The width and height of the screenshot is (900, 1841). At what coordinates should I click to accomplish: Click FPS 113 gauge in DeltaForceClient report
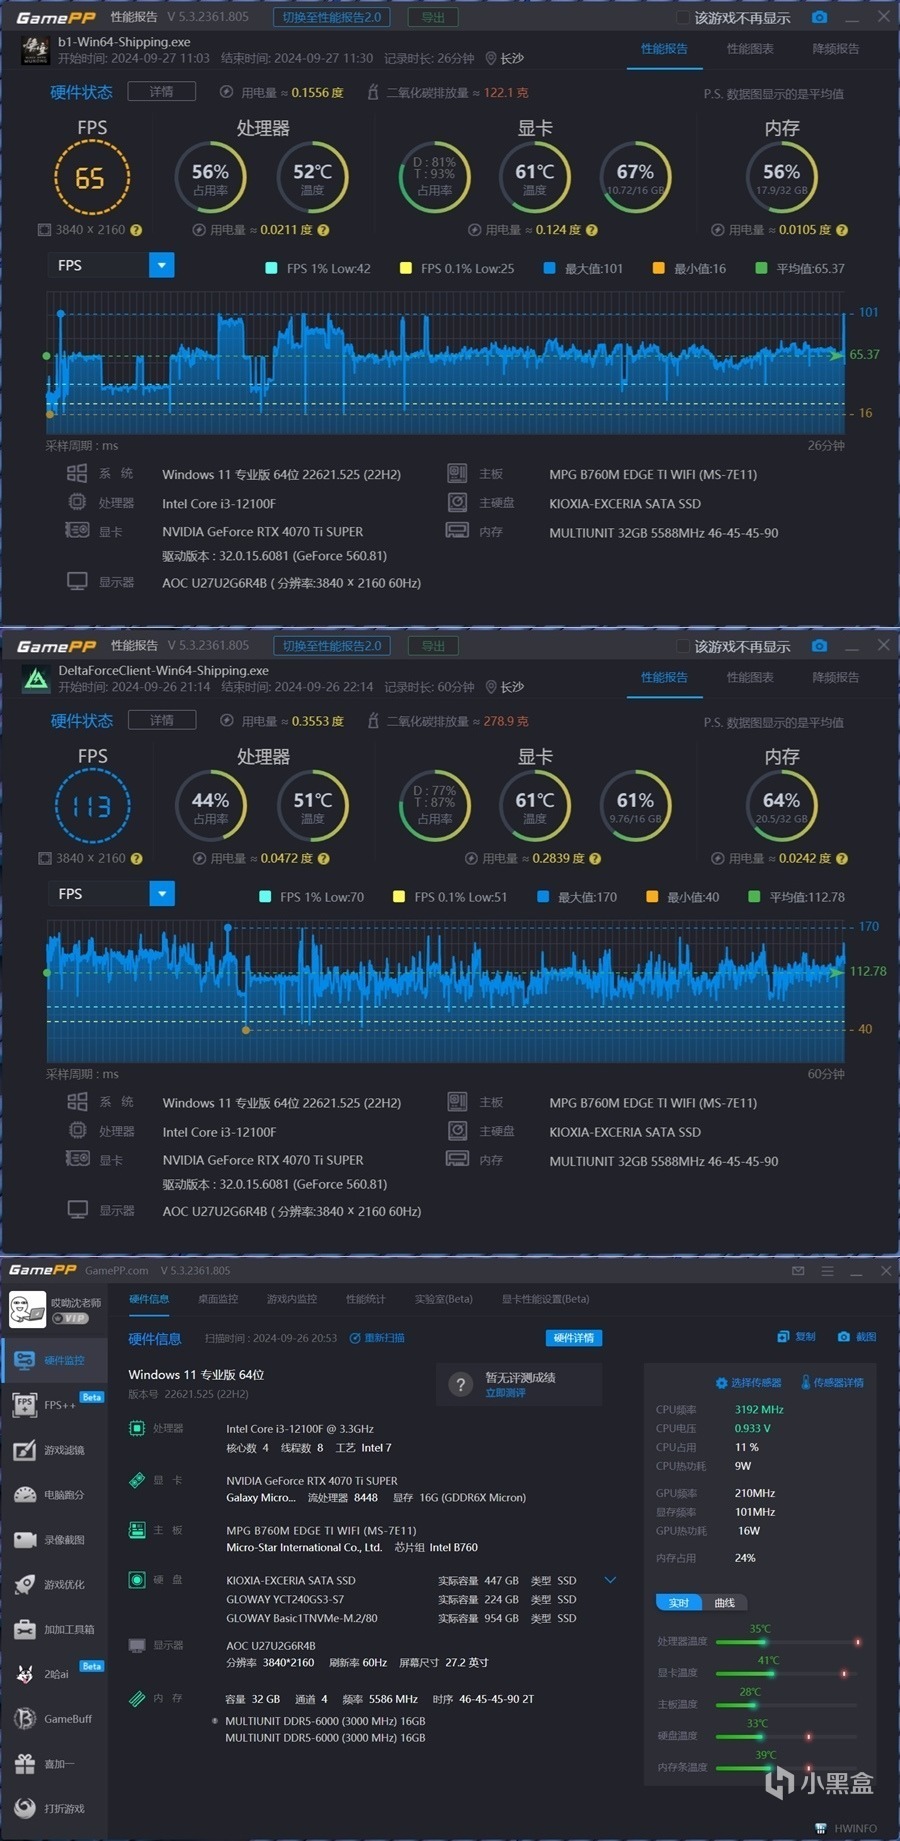91,806
